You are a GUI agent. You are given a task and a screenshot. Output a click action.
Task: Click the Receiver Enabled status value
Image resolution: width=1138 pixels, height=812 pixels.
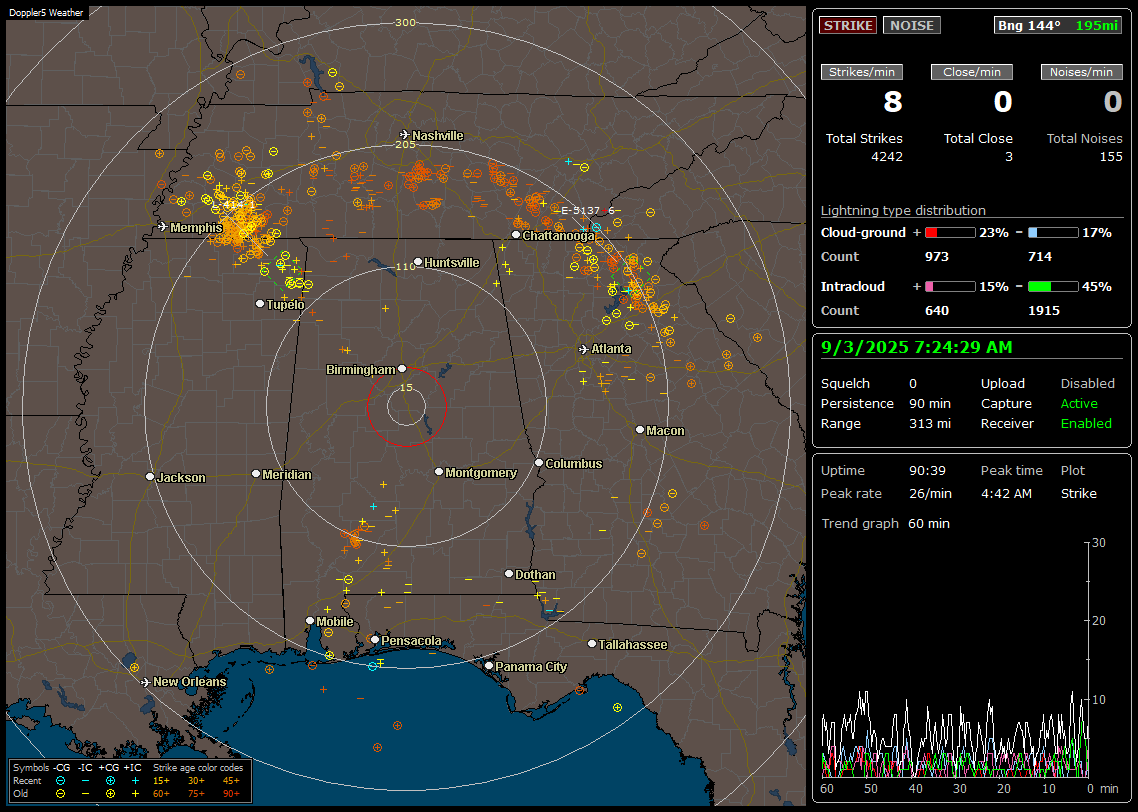[1086, 423]
